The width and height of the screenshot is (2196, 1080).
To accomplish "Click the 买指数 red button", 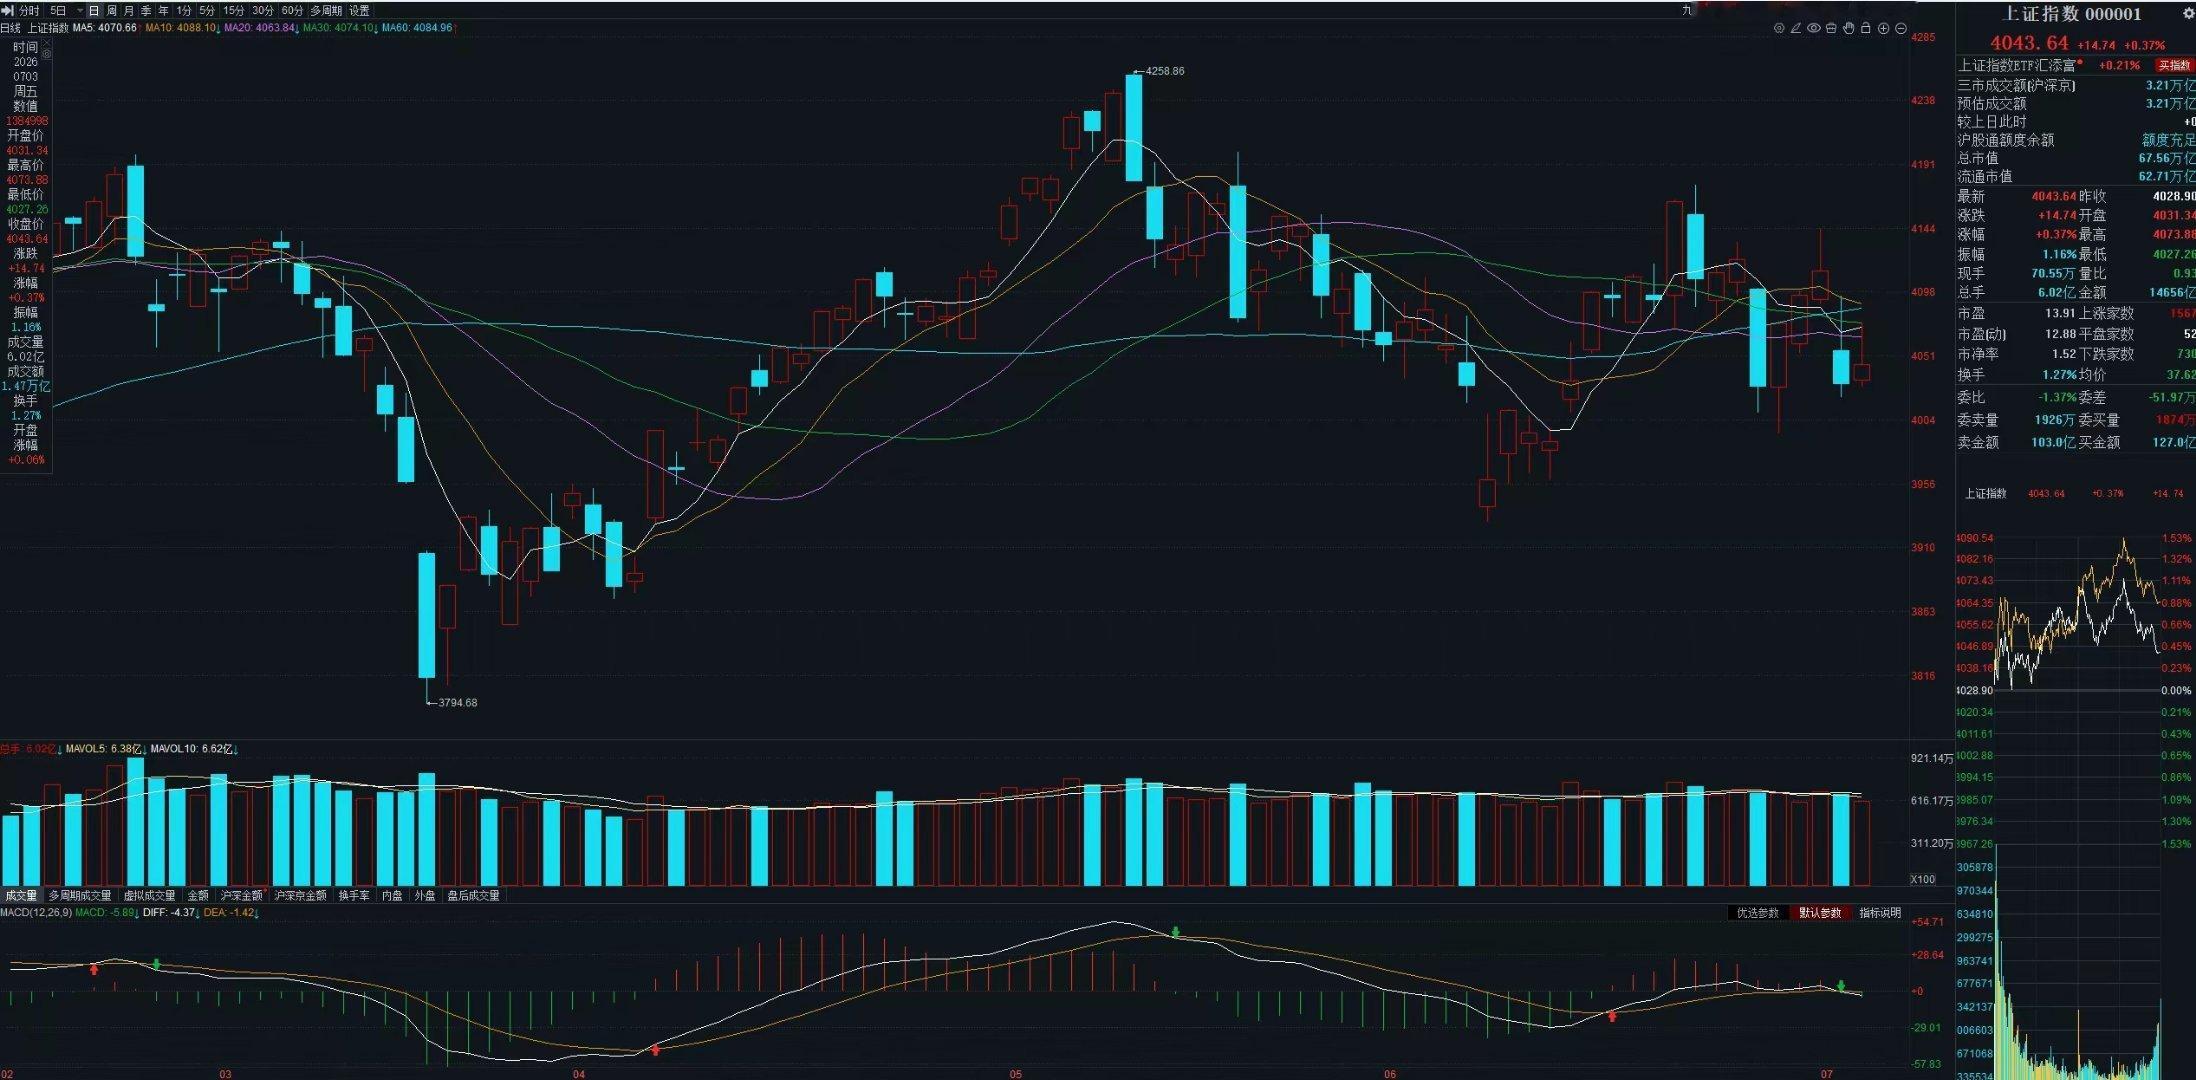I will click(x=2174, y=65).
